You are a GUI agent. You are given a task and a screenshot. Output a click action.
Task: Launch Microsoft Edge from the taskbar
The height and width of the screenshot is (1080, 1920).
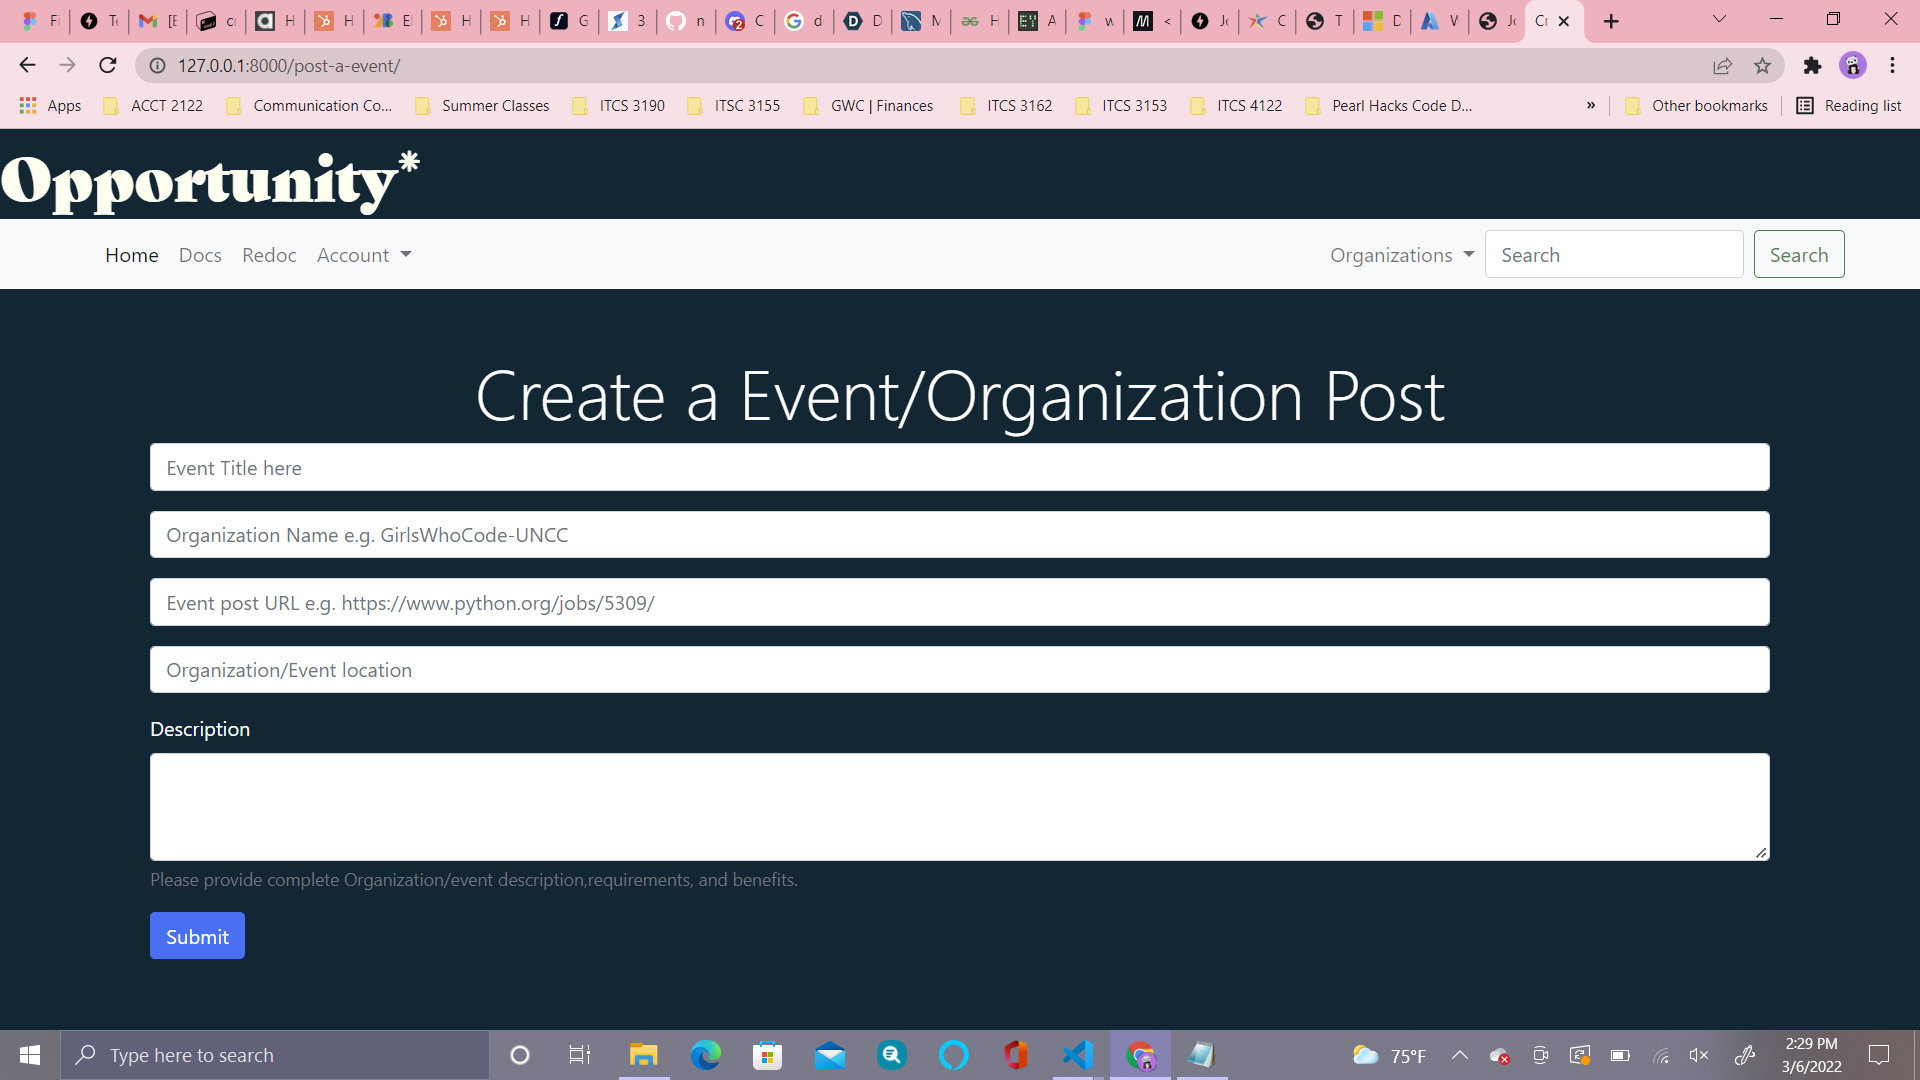706,1054
